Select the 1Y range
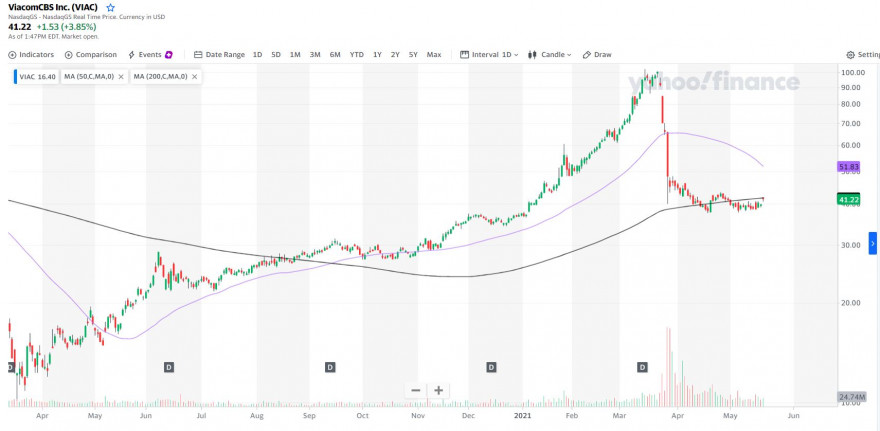This screenshot has width=880, height=431. [377, 54]
